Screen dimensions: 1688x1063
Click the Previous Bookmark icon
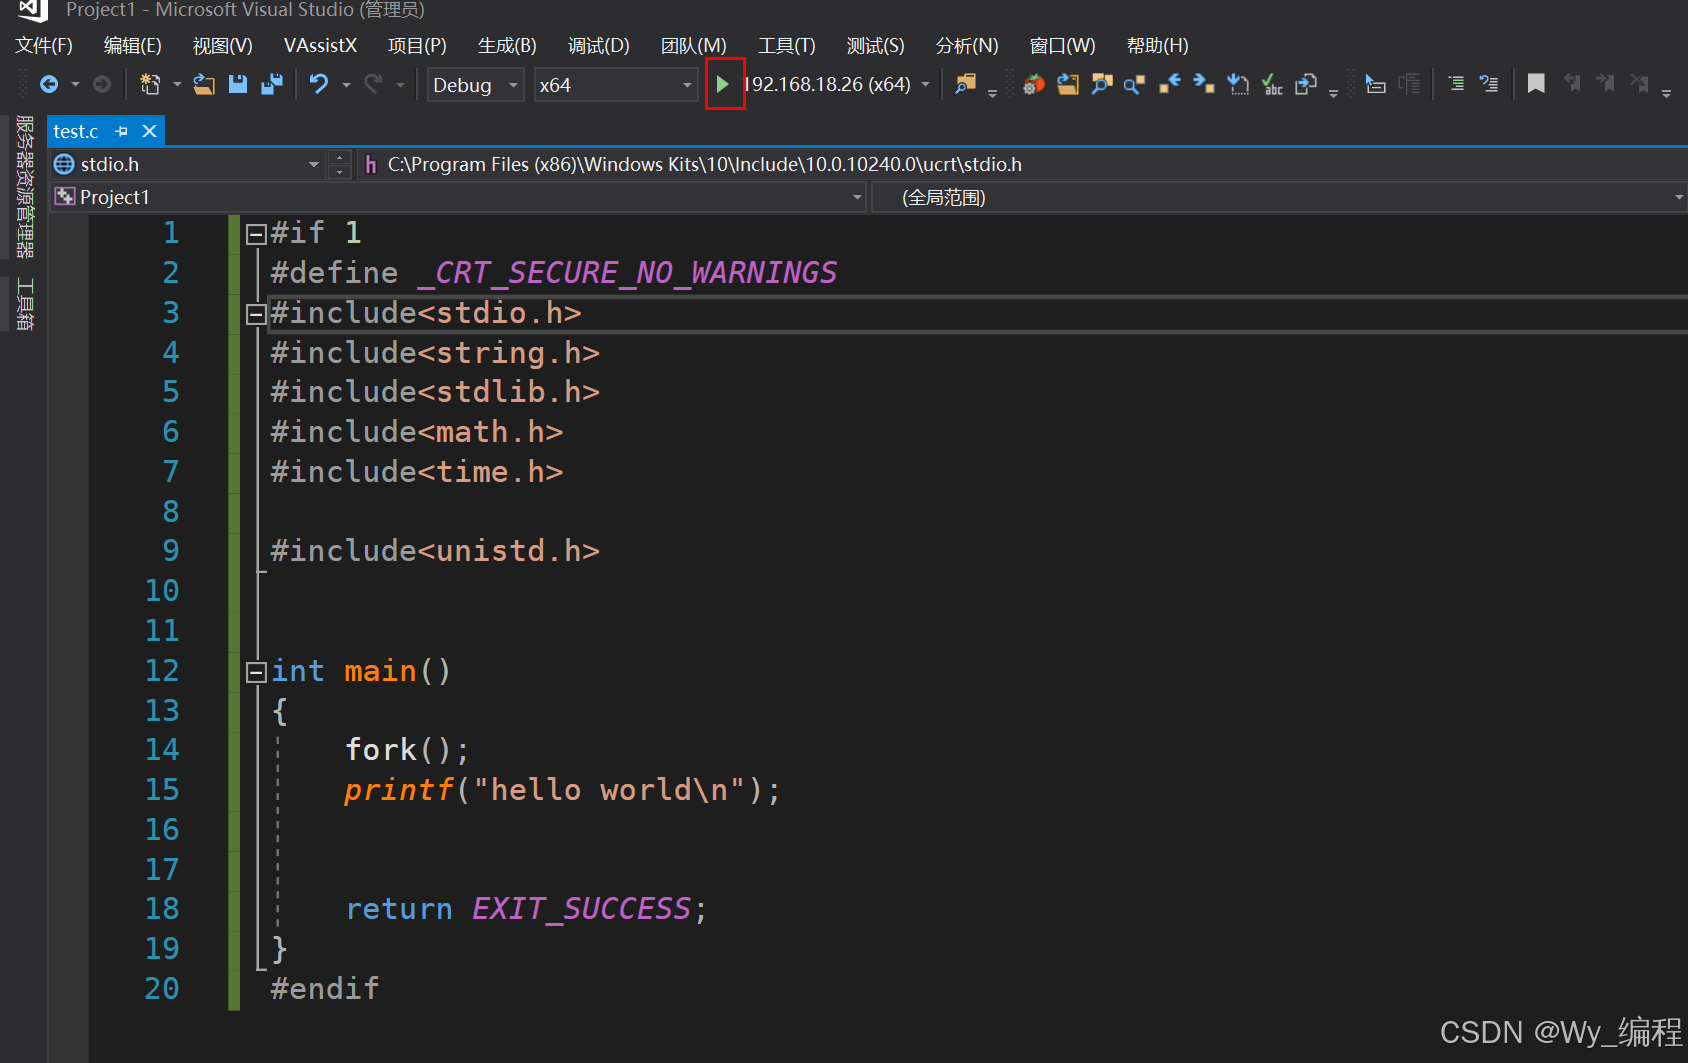(x=1573, y=84)
